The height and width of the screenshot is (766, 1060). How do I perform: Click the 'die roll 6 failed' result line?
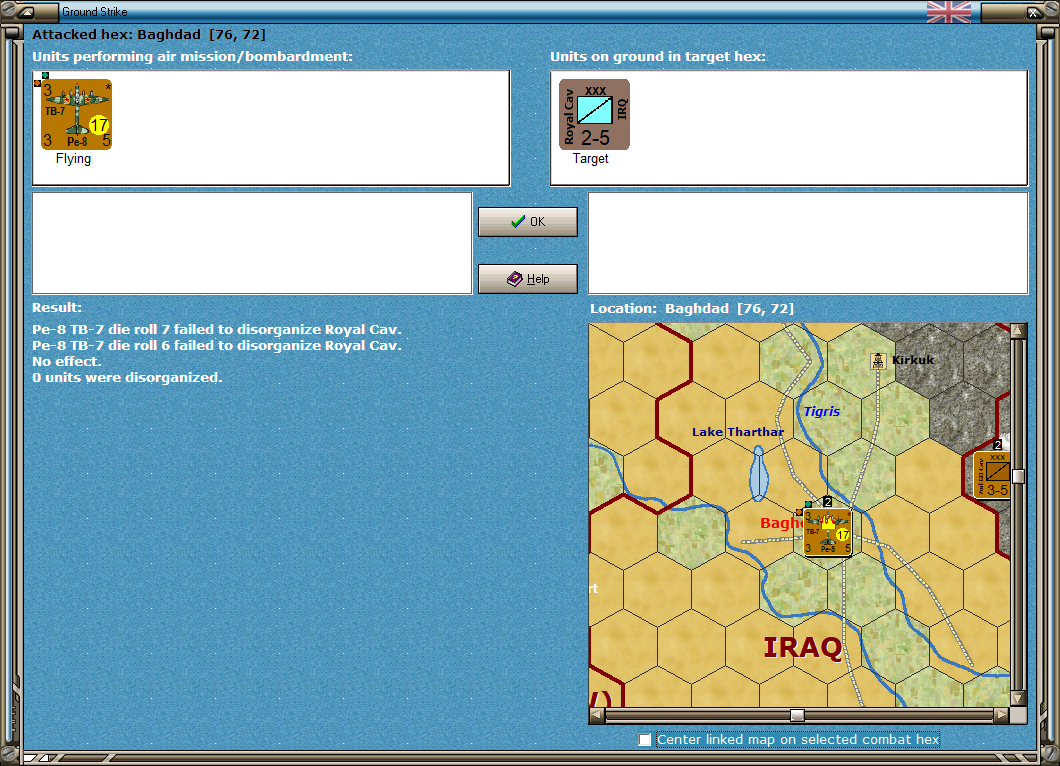[217, 345]
